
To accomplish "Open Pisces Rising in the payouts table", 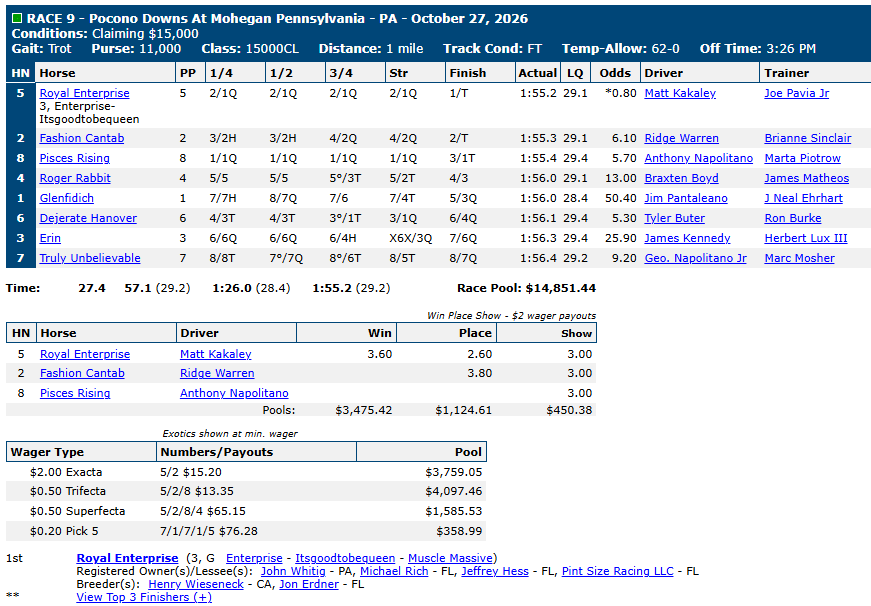I will click(x=75, y=393).
